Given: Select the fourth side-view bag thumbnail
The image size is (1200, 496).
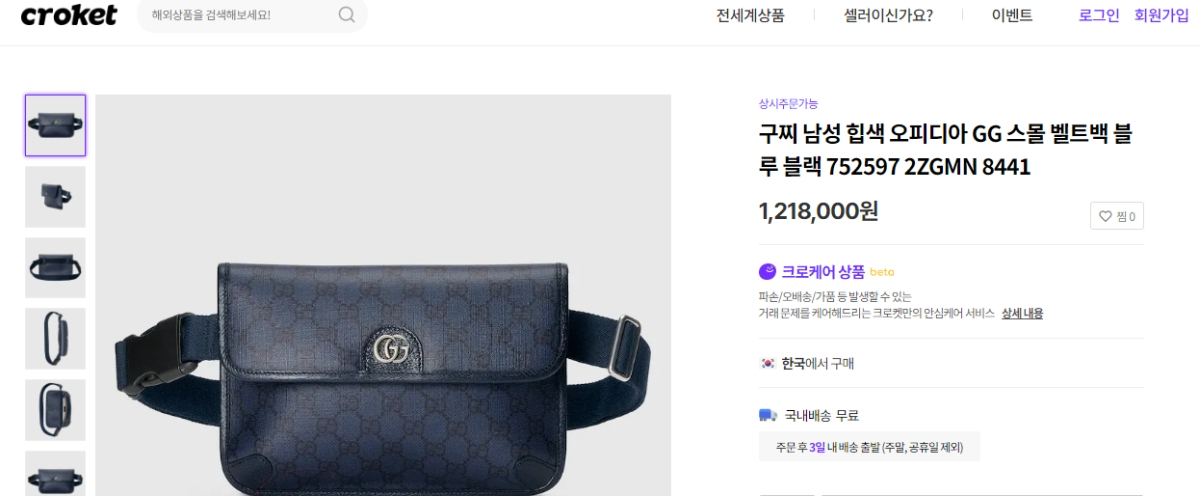Looking at the screenshot, I should point(55,338).
